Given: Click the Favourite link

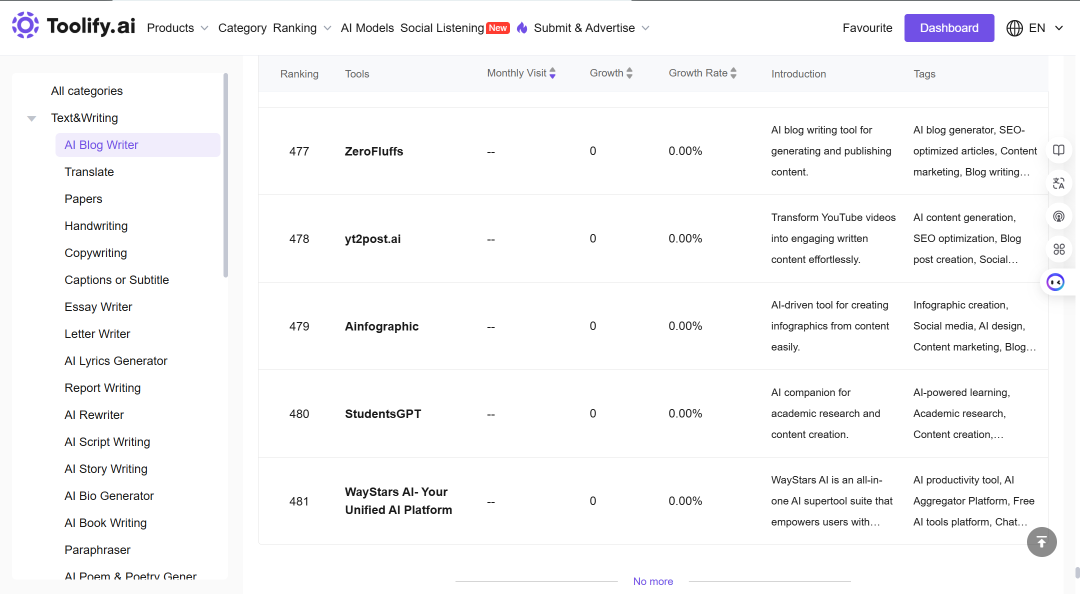Looking at the screenshot, I should [867, 28].
